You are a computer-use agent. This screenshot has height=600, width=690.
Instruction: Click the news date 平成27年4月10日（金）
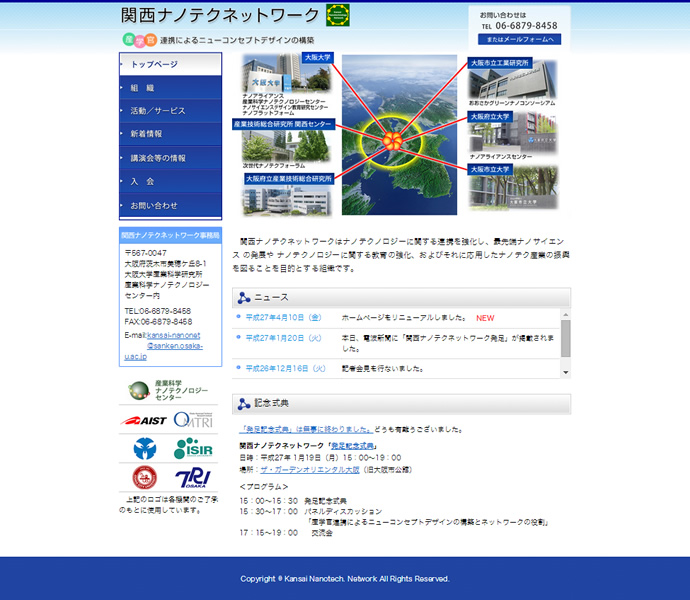284,317
